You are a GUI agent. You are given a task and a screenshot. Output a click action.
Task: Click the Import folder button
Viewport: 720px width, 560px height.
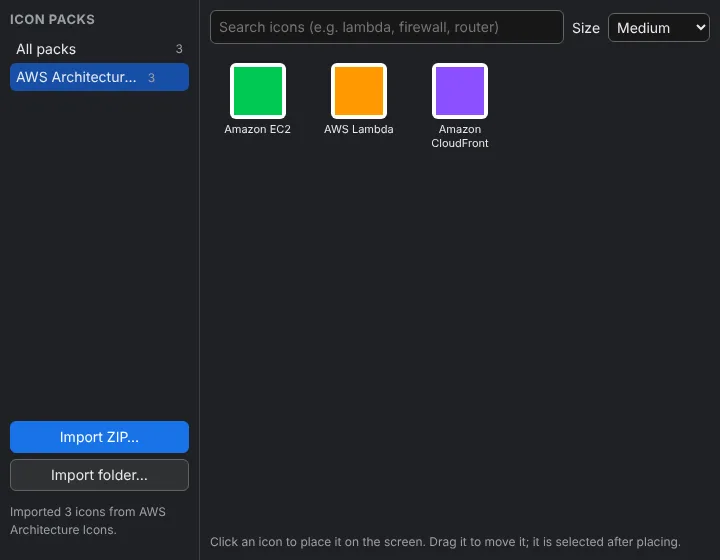[99, 475]
